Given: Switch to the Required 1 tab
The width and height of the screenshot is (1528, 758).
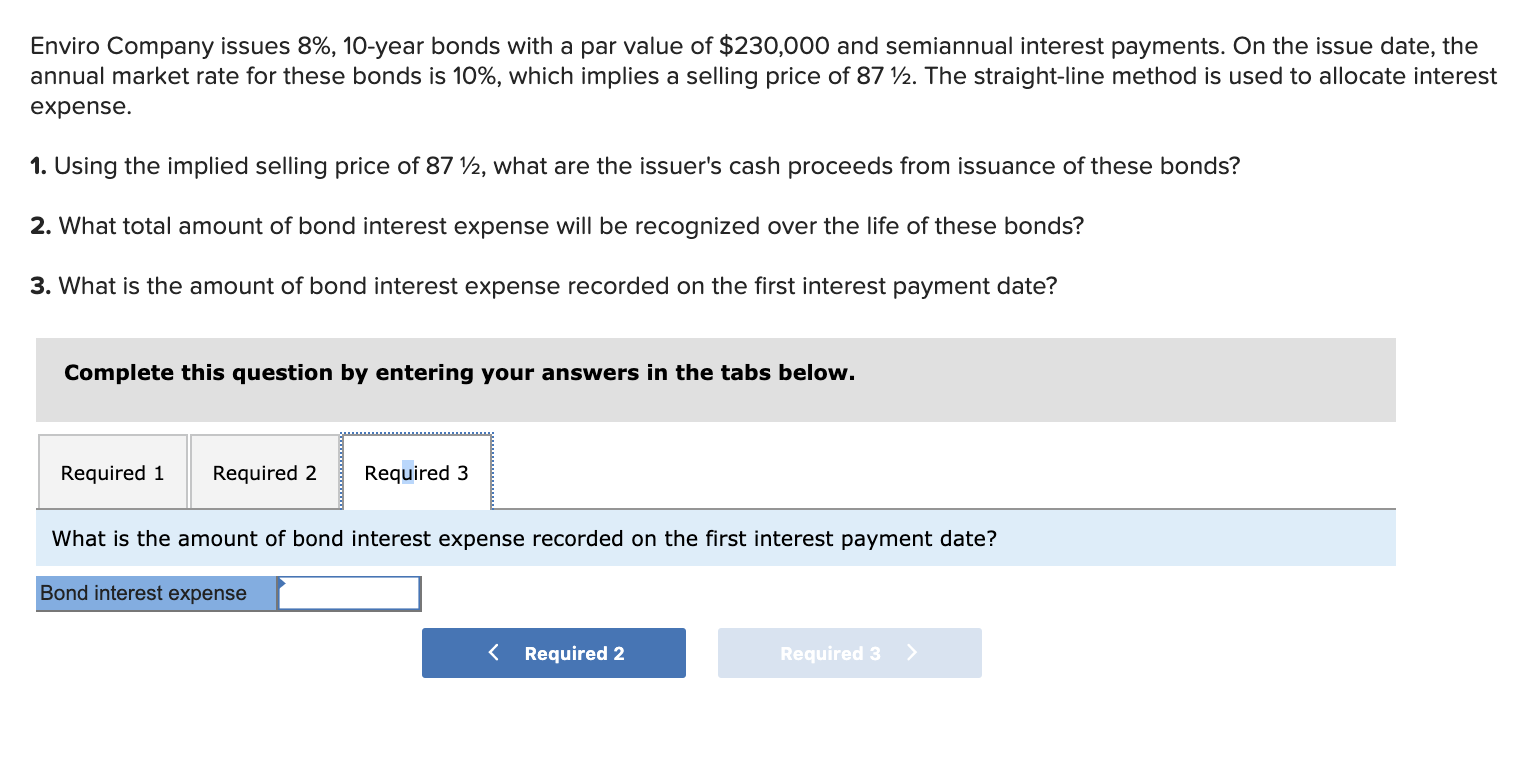Looking at the screenshot, I should (112, 471).
